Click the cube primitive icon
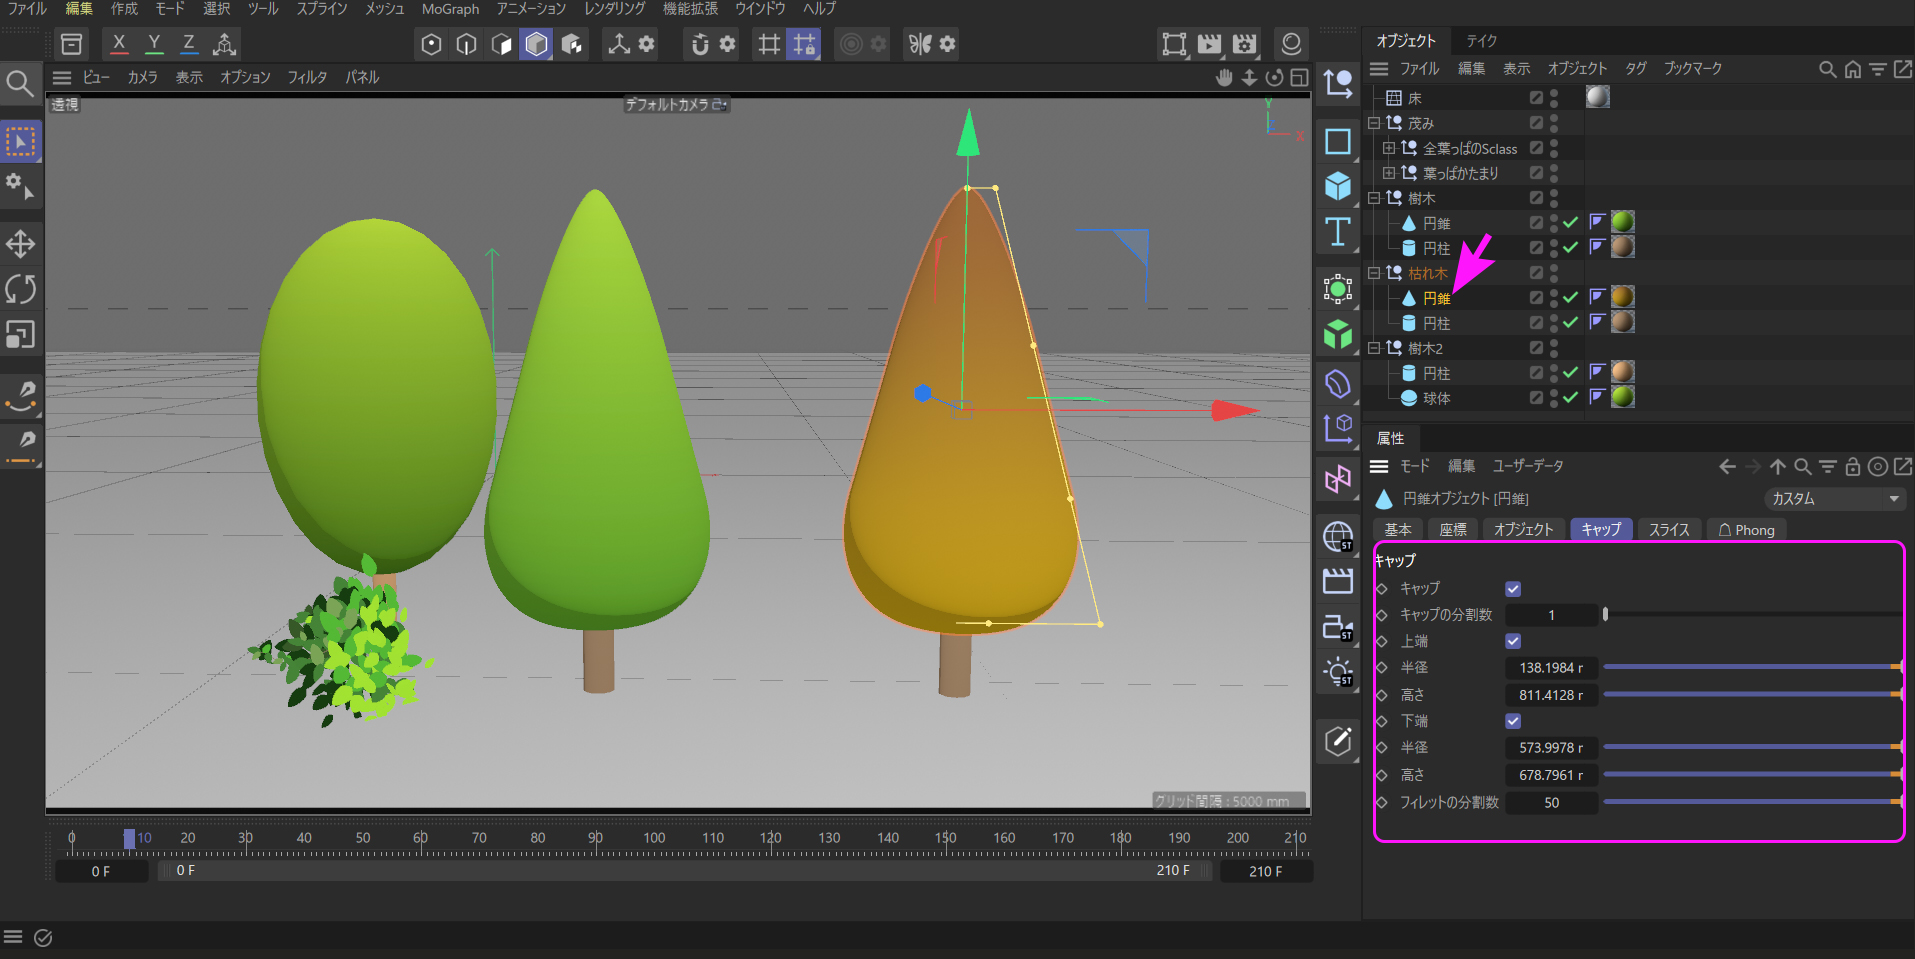 tap(1338, 186)
